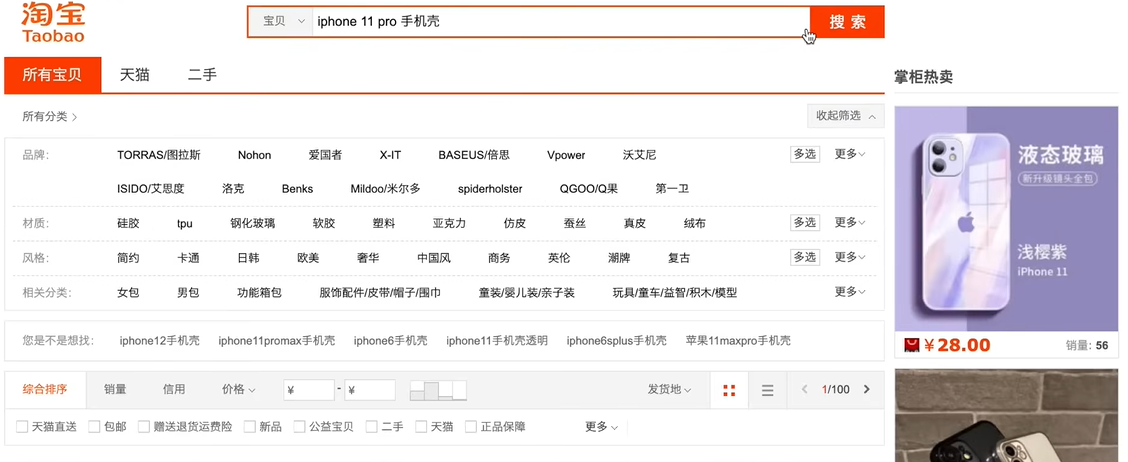Open the black phone case product thumbnail
1128x462 pixels.
[1006, 416]
